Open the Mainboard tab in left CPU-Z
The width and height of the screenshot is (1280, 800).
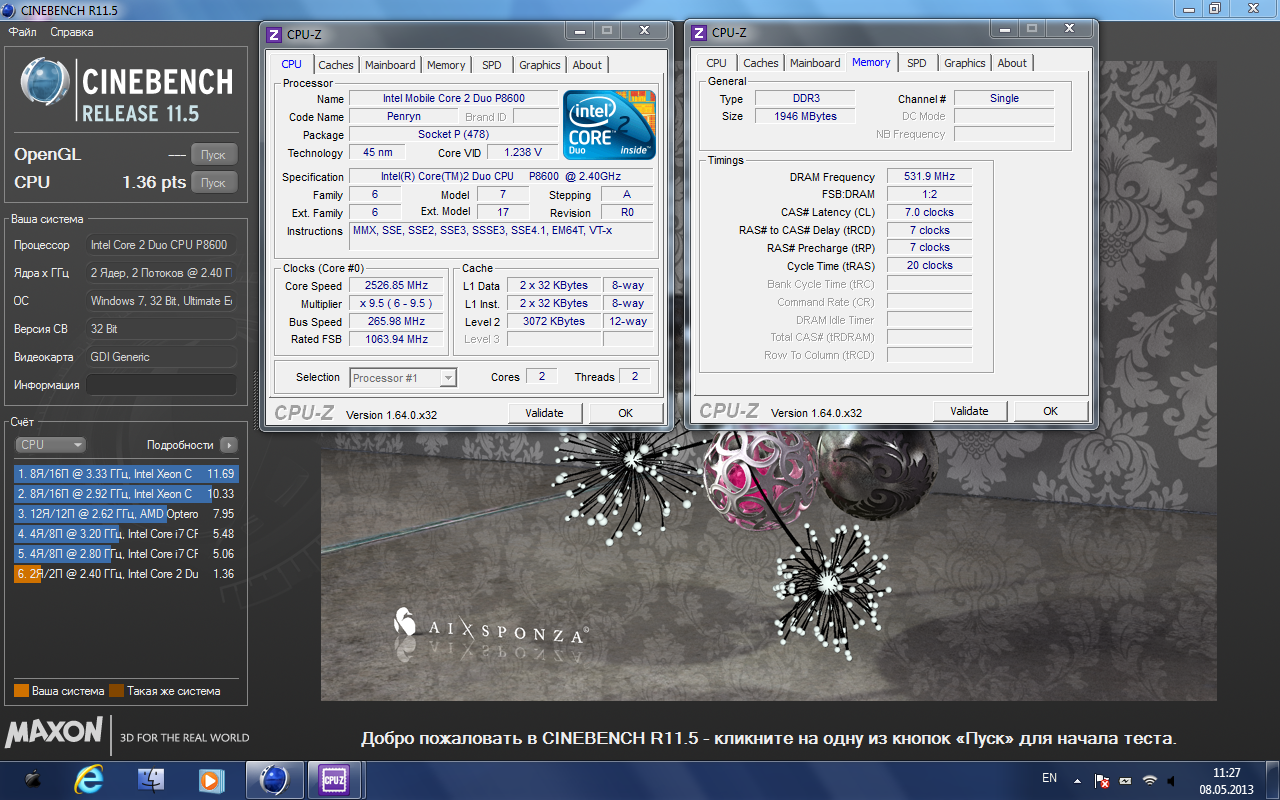click(390, 65)
